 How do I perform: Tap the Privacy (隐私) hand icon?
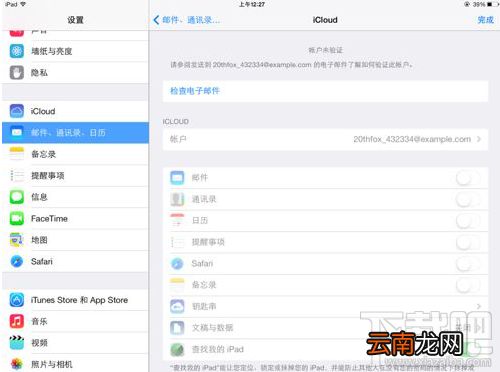[x=17, y=72]
